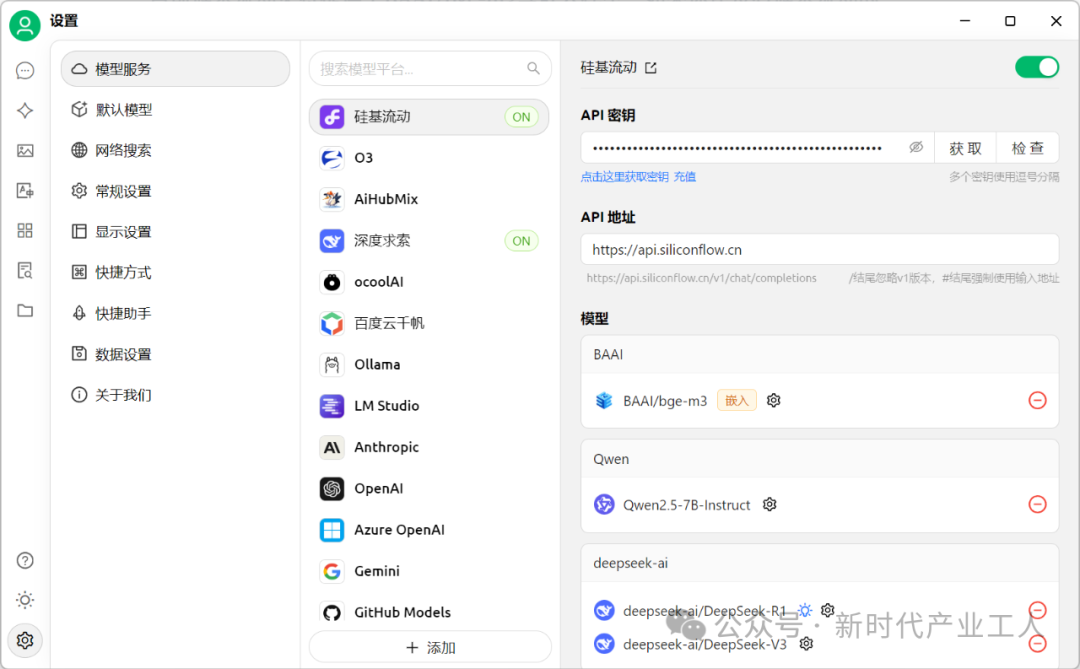Image resolution: width=1080 pixels, height=669 pixels.
Task: Open settings gear for DeepSeek-V3
Action: pyautogui.click(x=806, y=644)
